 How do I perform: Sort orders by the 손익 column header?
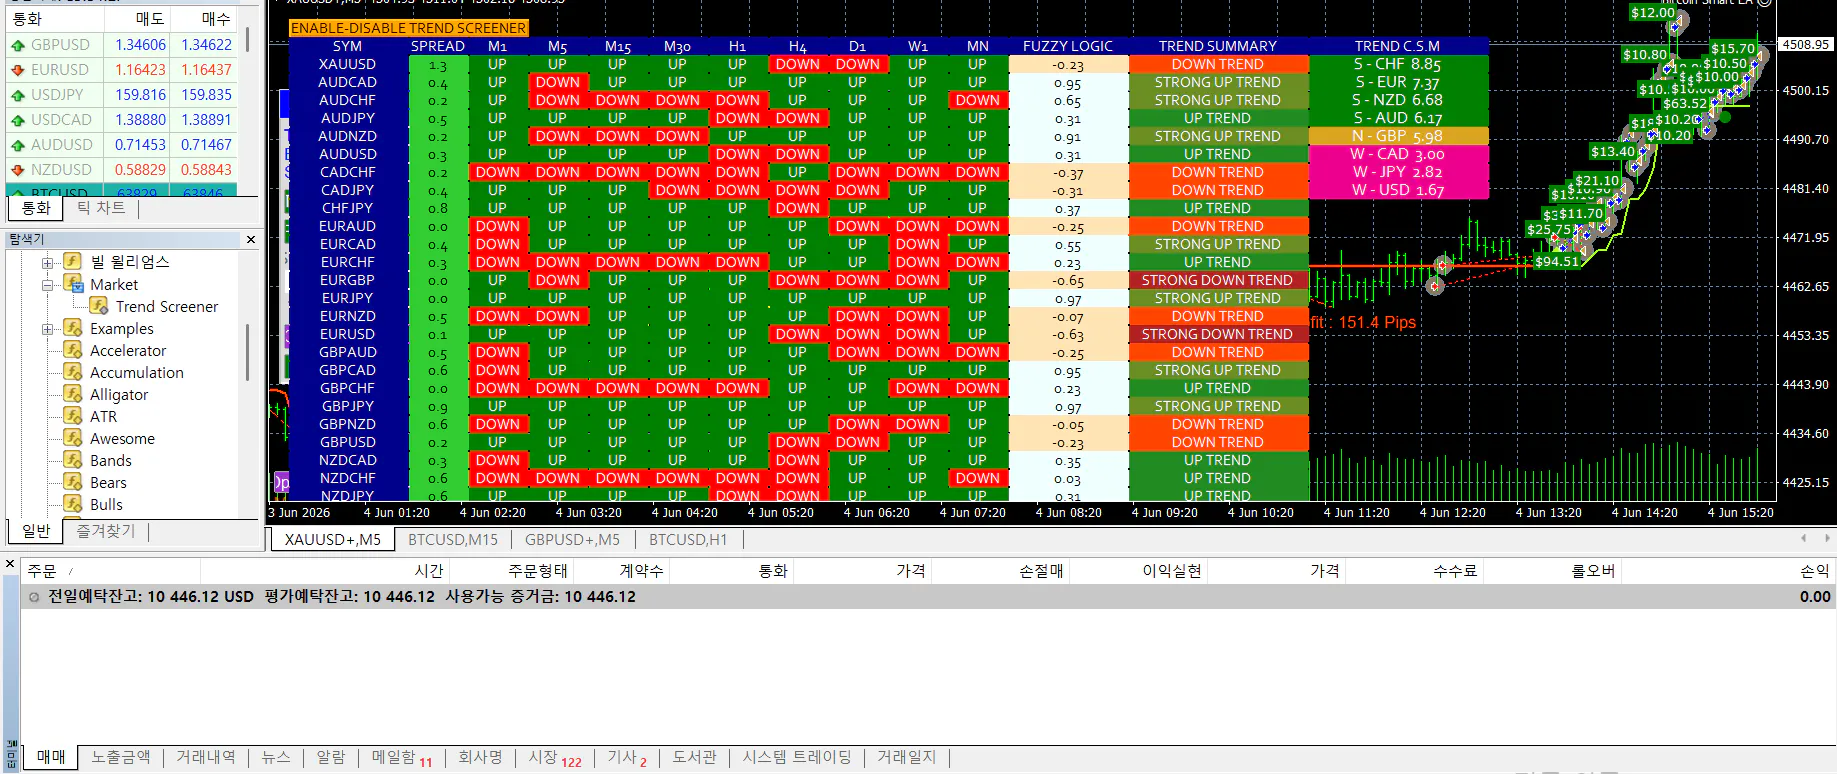coord(1814,571)
